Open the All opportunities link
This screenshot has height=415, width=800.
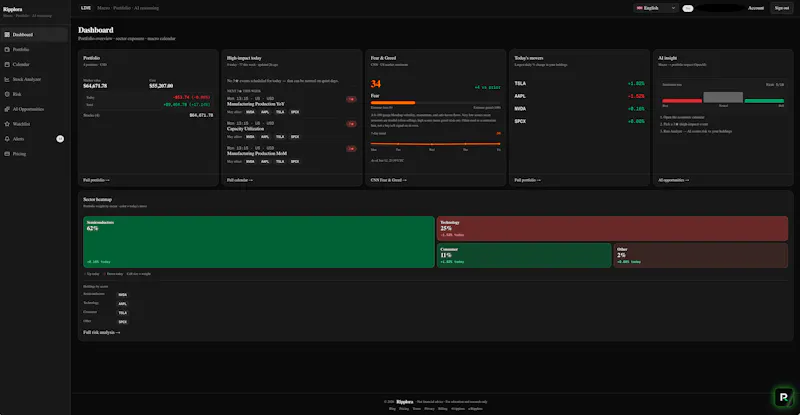[x=673, y=180]
